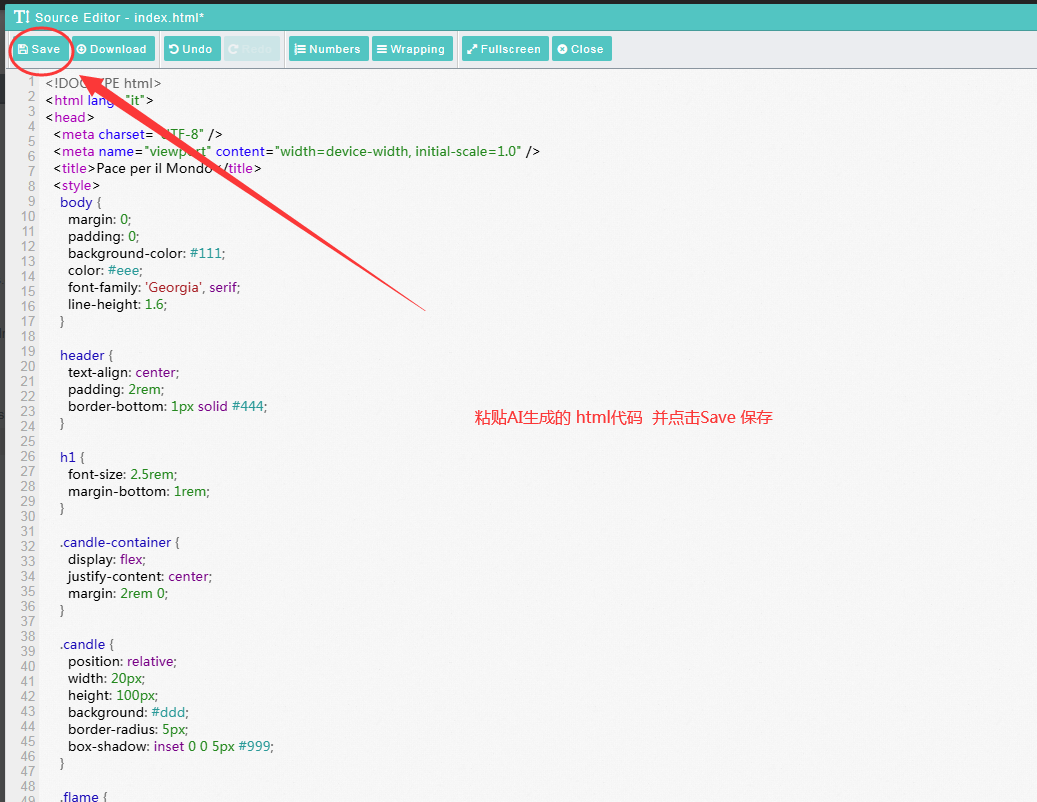Click the box-shadow inset property line
1037x802 pixels.
(170, 746)
